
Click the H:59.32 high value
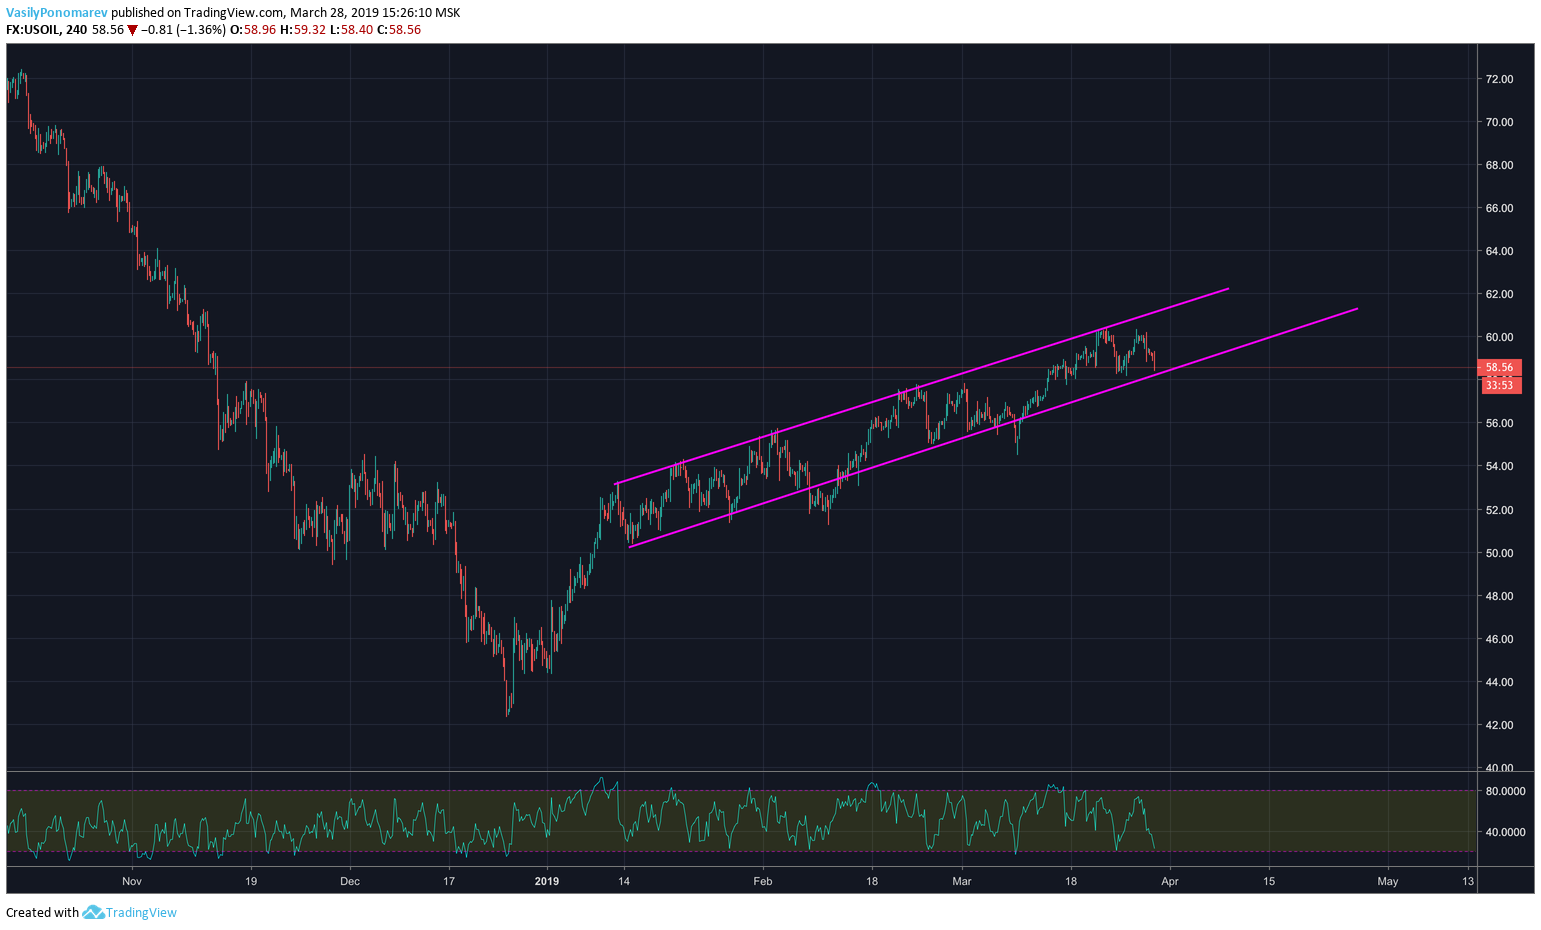[303, 30]
